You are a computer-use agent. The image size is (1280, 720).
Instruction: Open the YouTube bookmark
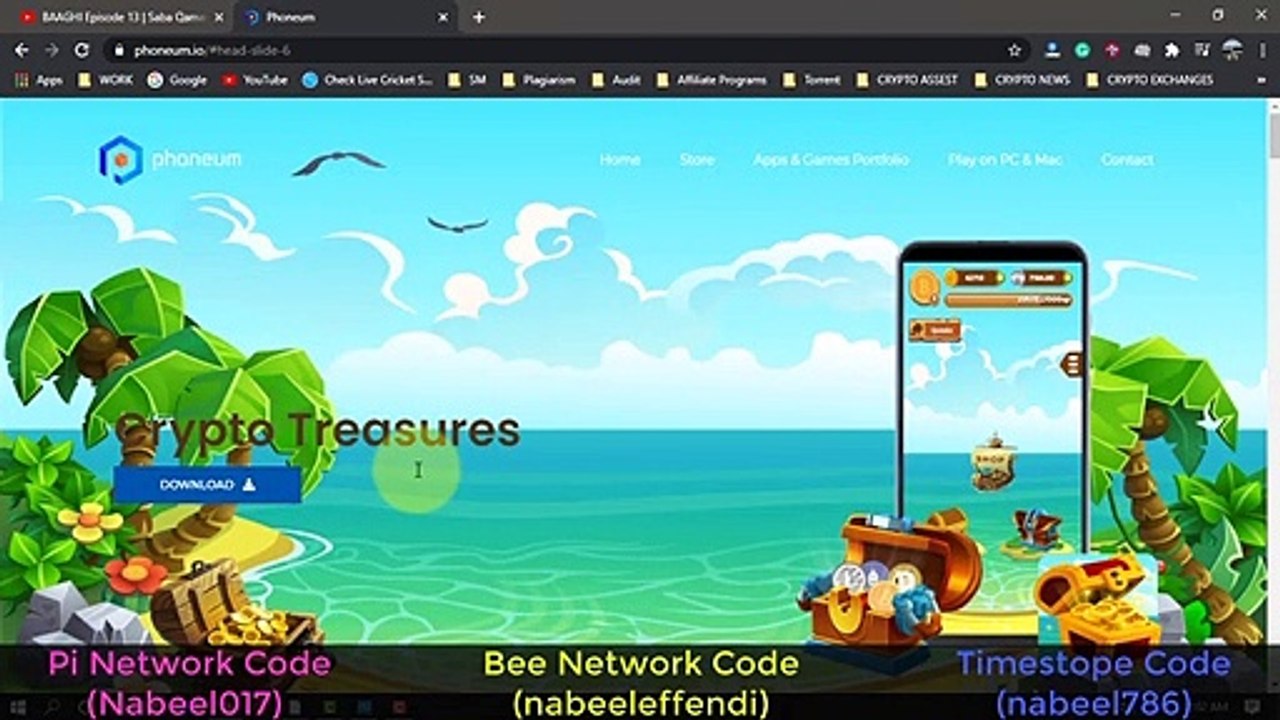255,80
